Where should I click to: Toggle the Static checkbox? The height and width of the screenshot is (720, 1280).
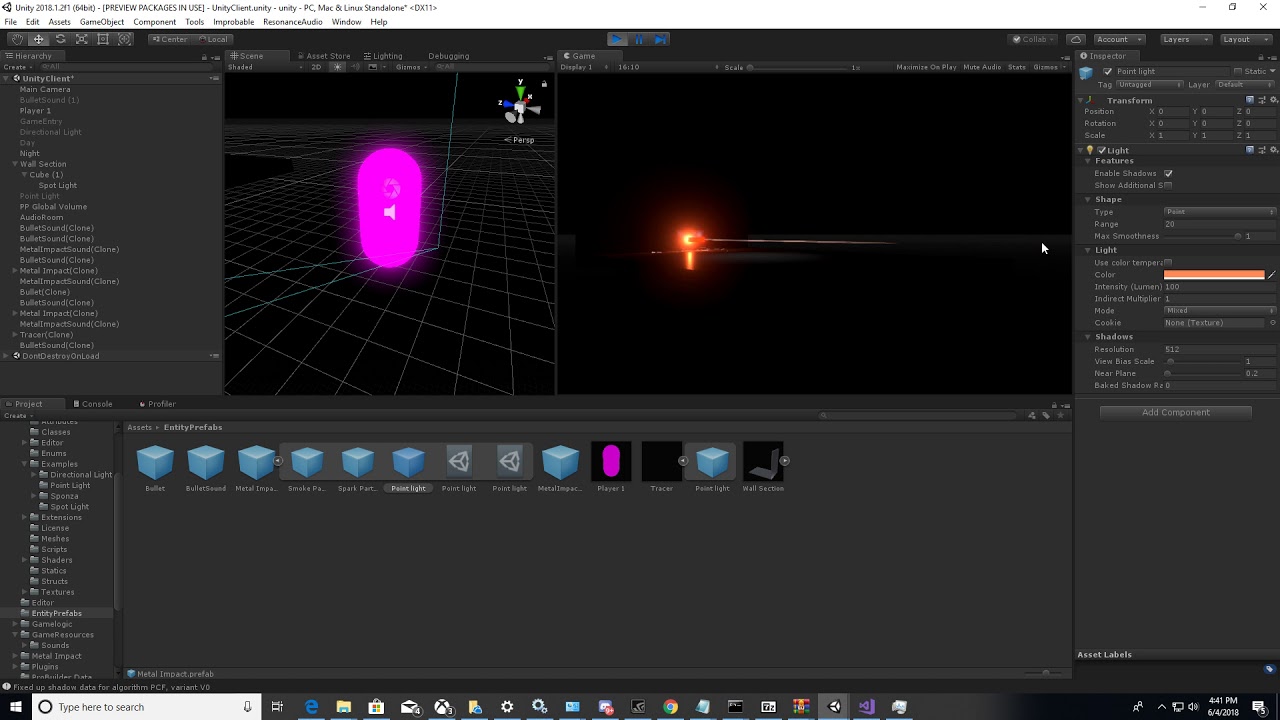point(1238,72)
